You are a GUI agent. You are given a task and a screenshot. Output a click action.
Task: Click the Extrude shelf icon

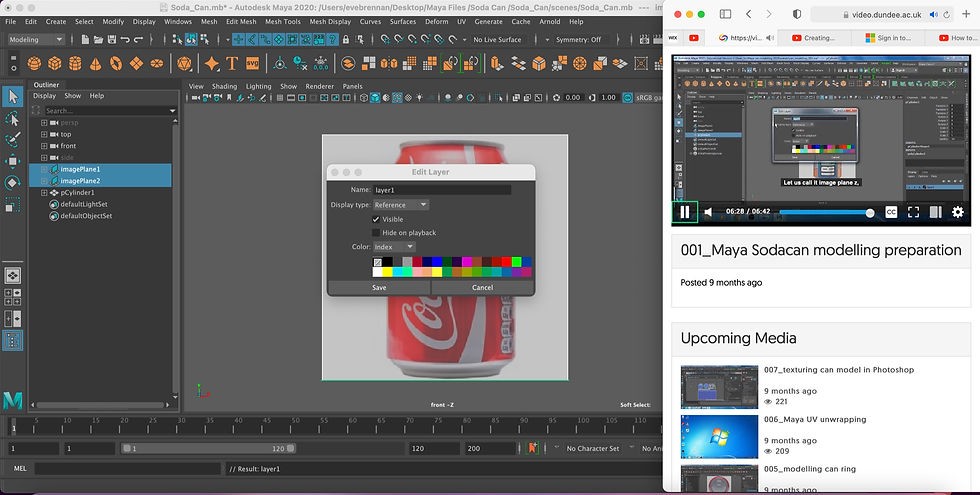pyautogui.click(x=498, y=64)
